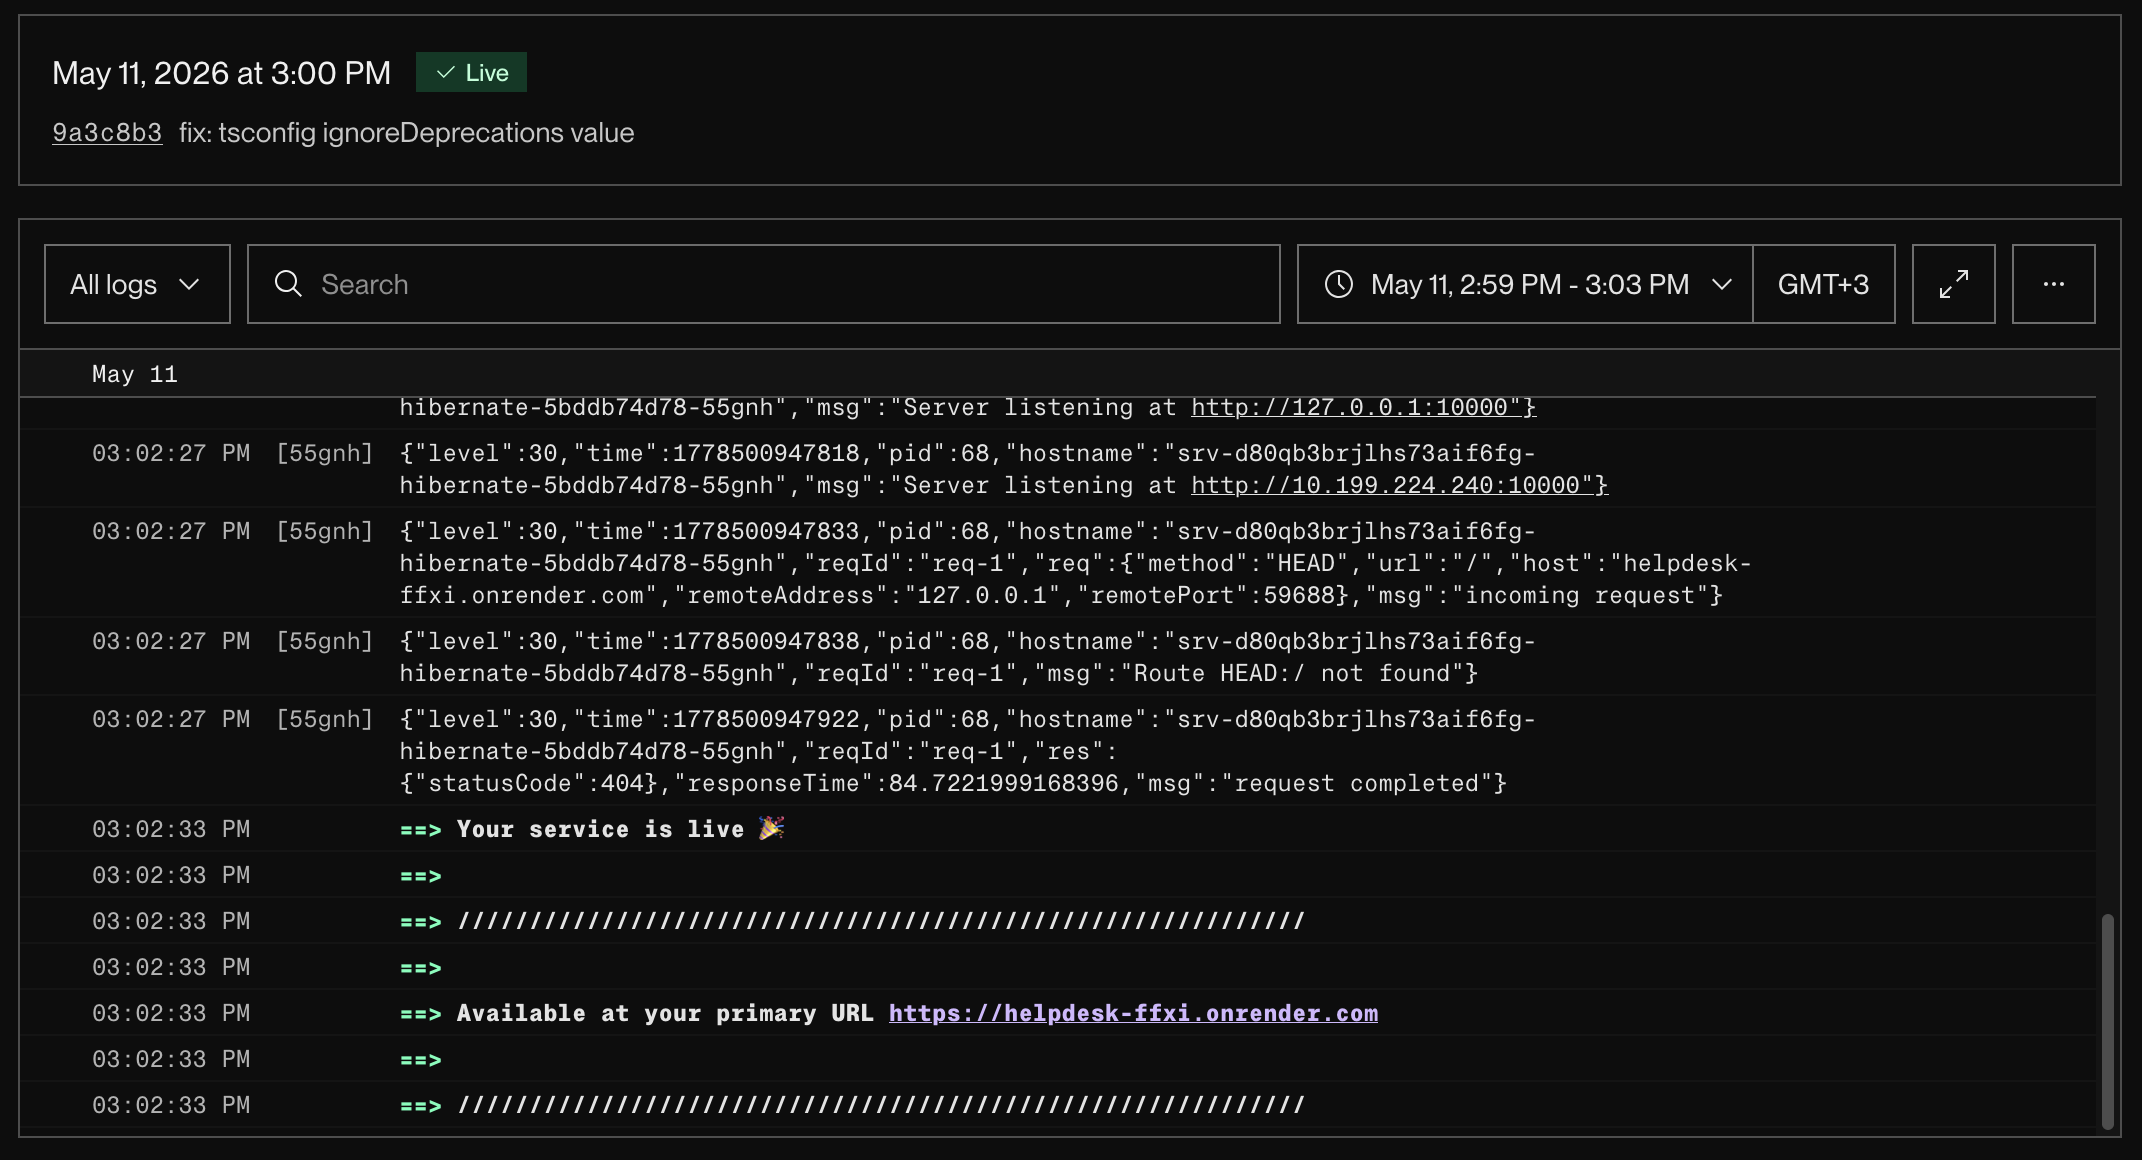This screenshot has width=2142, height=1160.
Task: Expand logs to fullscreen view
Action: 1954,284
